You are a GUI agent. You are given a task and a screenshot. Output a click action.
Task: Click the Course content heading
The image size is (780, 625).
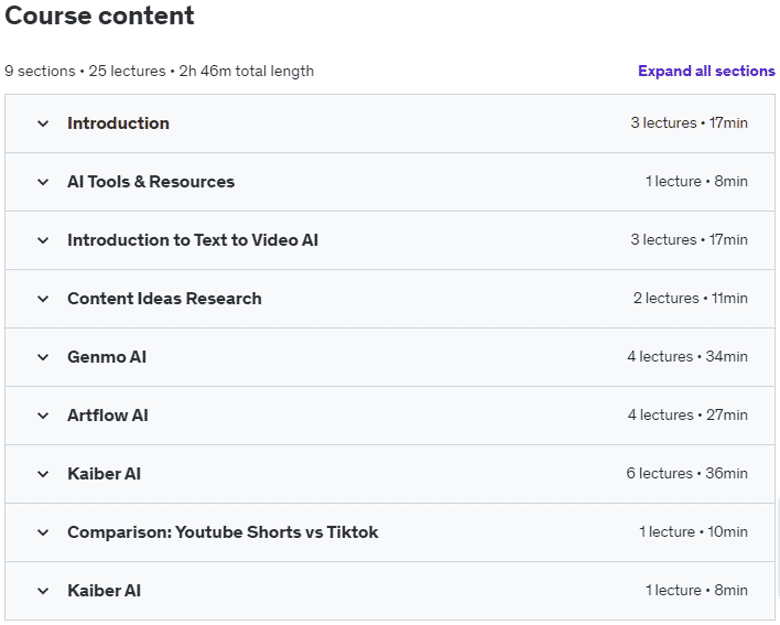point(99,15)
